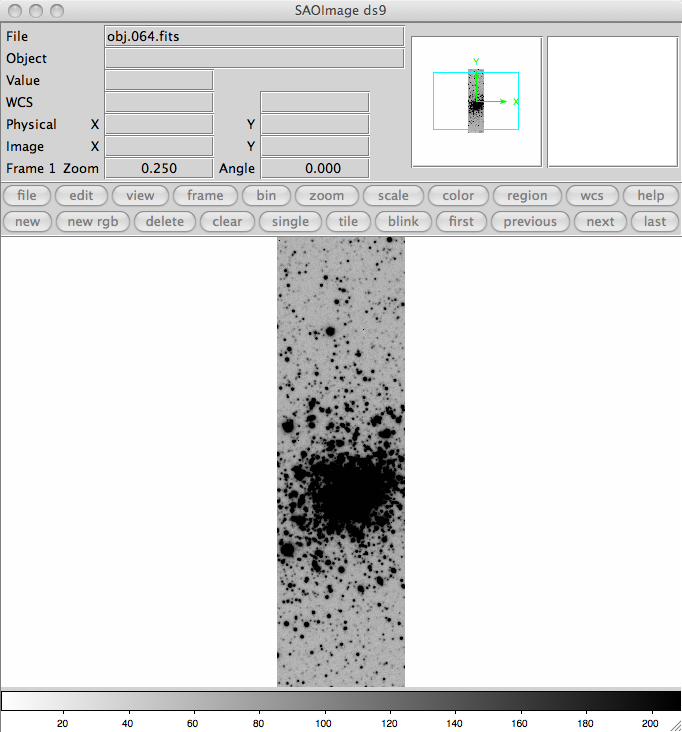Click the Physical X coordinate field
The width and height of the screenshot is (682, 732).
(159, 125)
